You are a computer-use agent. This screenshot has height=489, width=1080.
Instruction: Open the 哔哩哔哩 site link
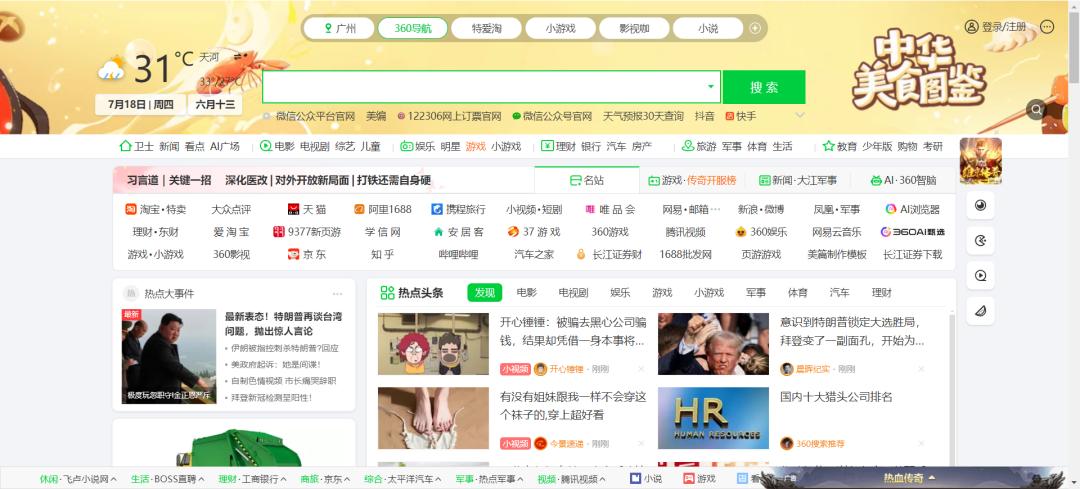(458, 254)
